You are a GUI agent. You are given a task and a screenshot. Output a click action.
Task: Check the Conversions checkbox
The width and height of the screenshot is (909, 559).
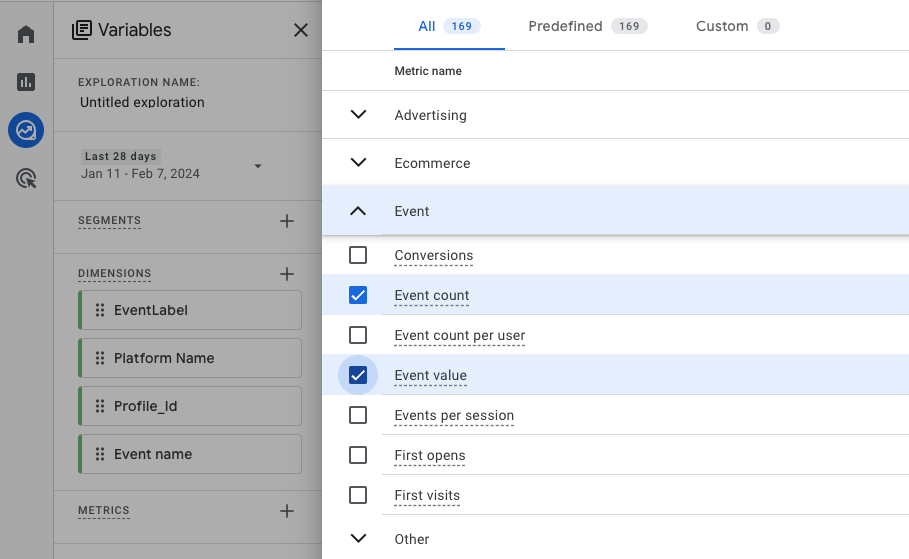[x=358, y=255]
